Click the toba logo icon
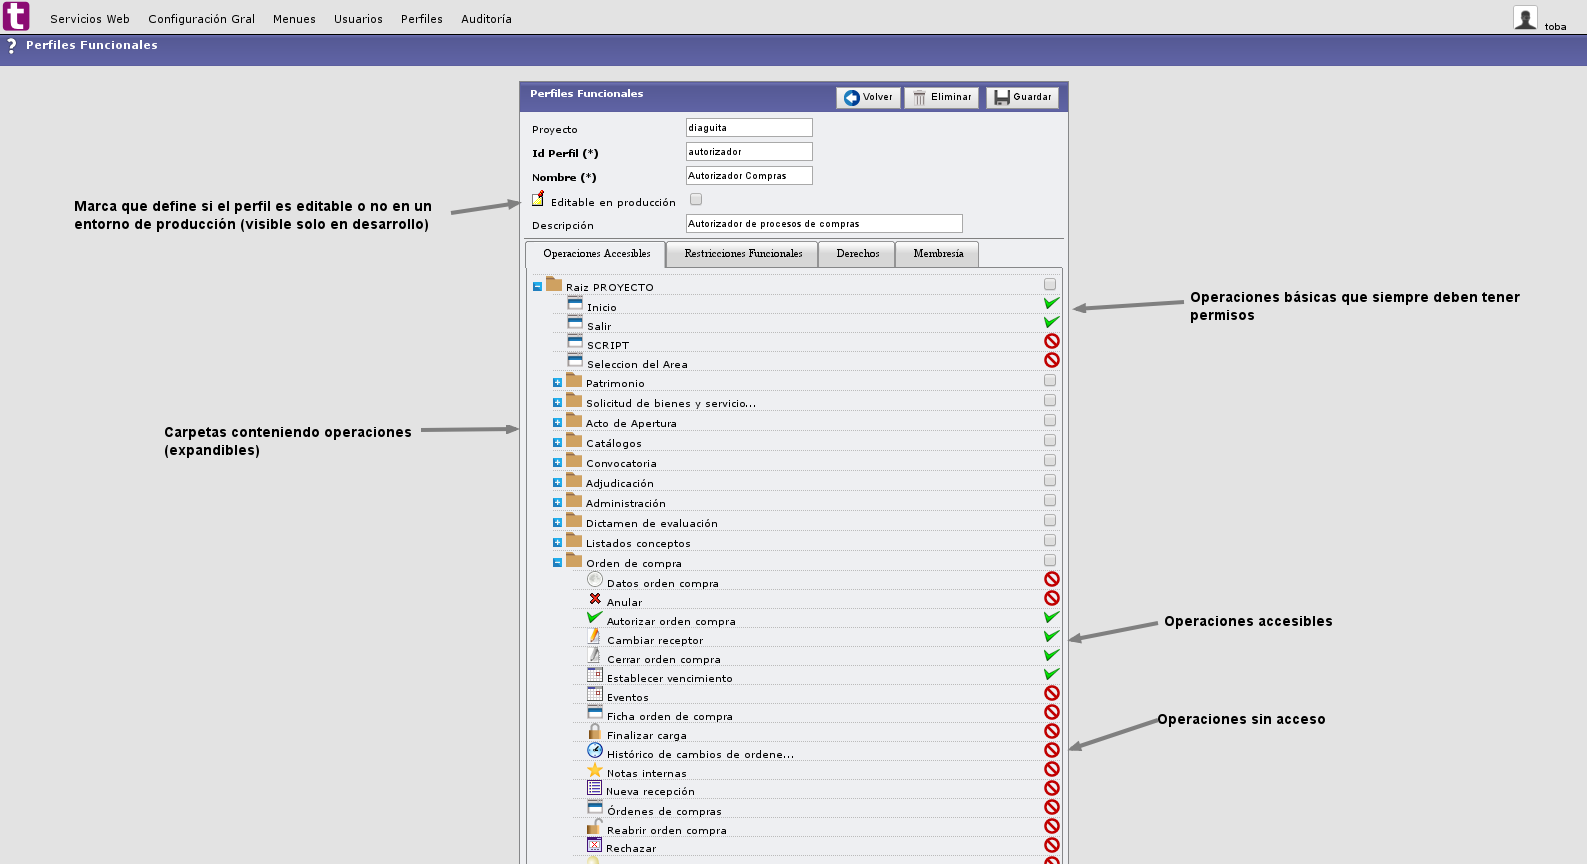 point(16,16)
